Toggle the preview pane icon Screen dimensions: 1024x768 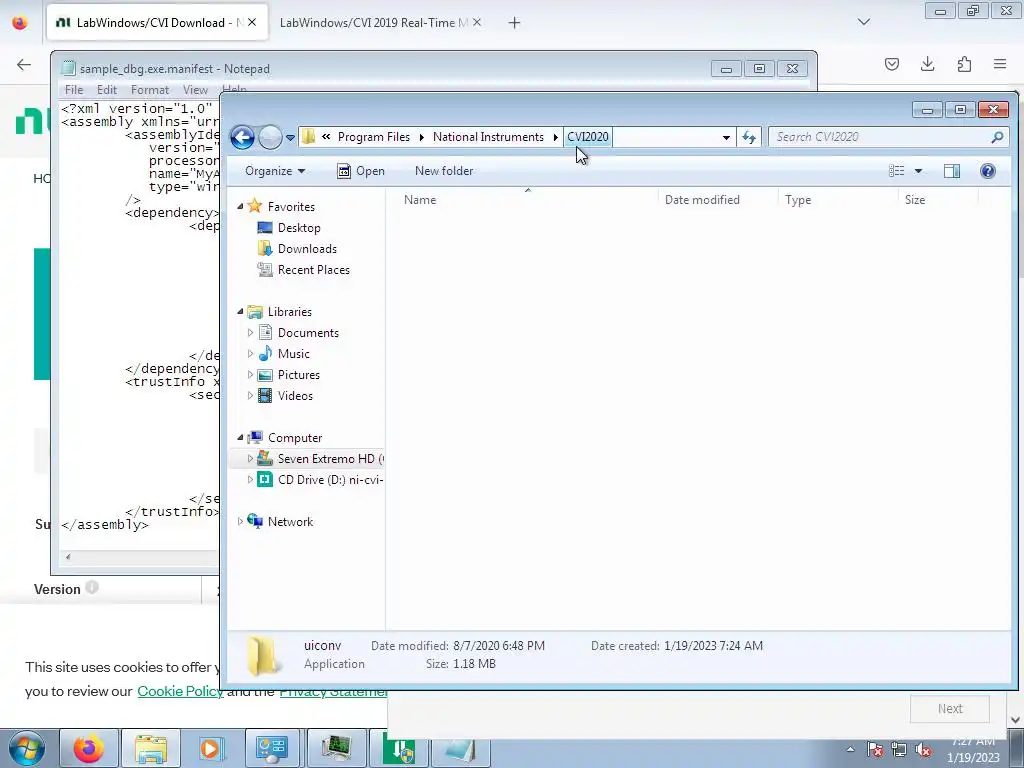952,171
